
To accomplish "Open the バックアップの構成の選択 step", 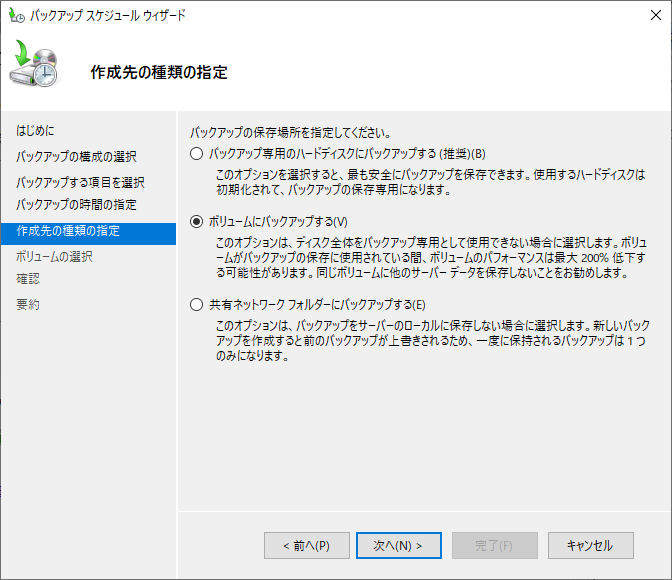I will point(76,157).
